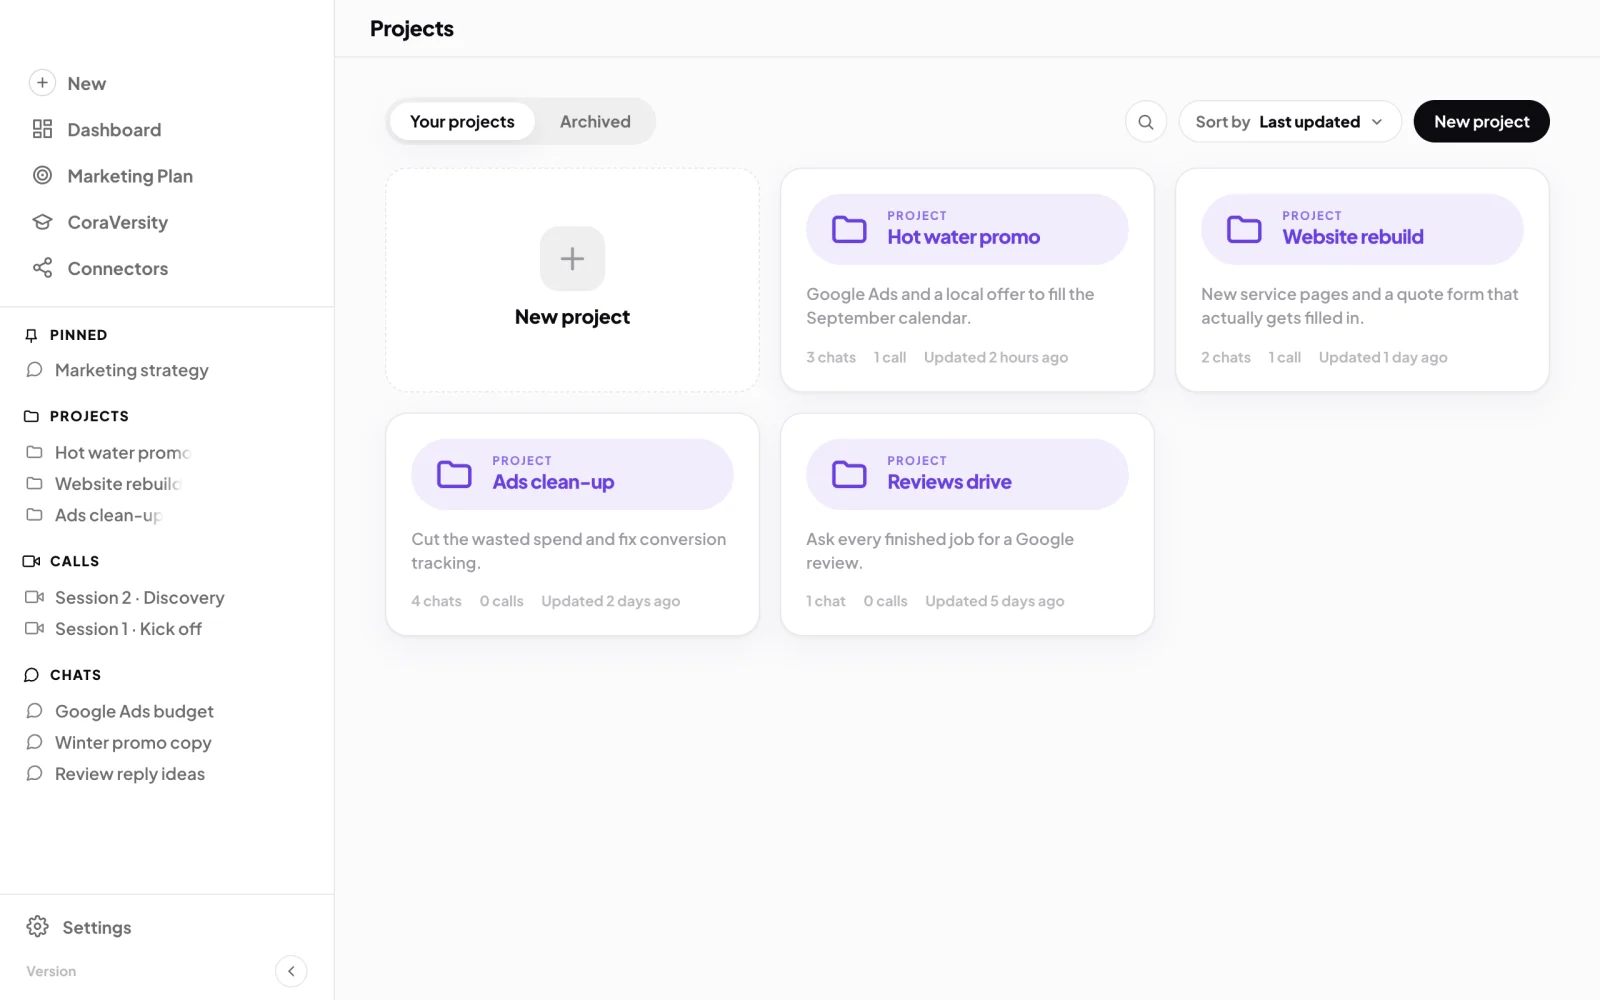The image size is (1600, 1000).
Task: Open pinned chat Marketing strategy
Action: tap(131, 370)
